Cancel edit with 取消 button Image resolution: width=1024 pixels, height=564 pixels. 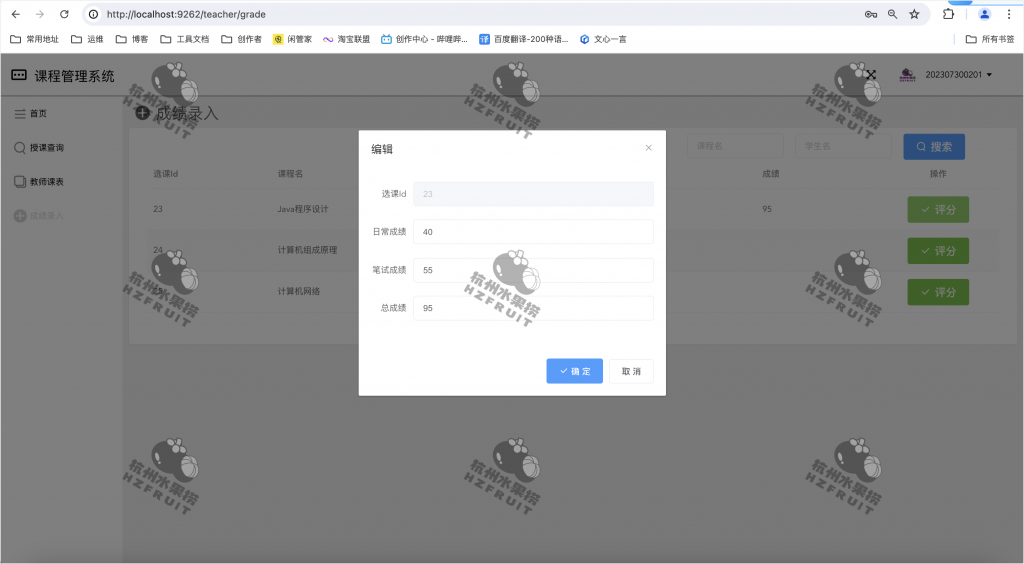coord(631,371)
